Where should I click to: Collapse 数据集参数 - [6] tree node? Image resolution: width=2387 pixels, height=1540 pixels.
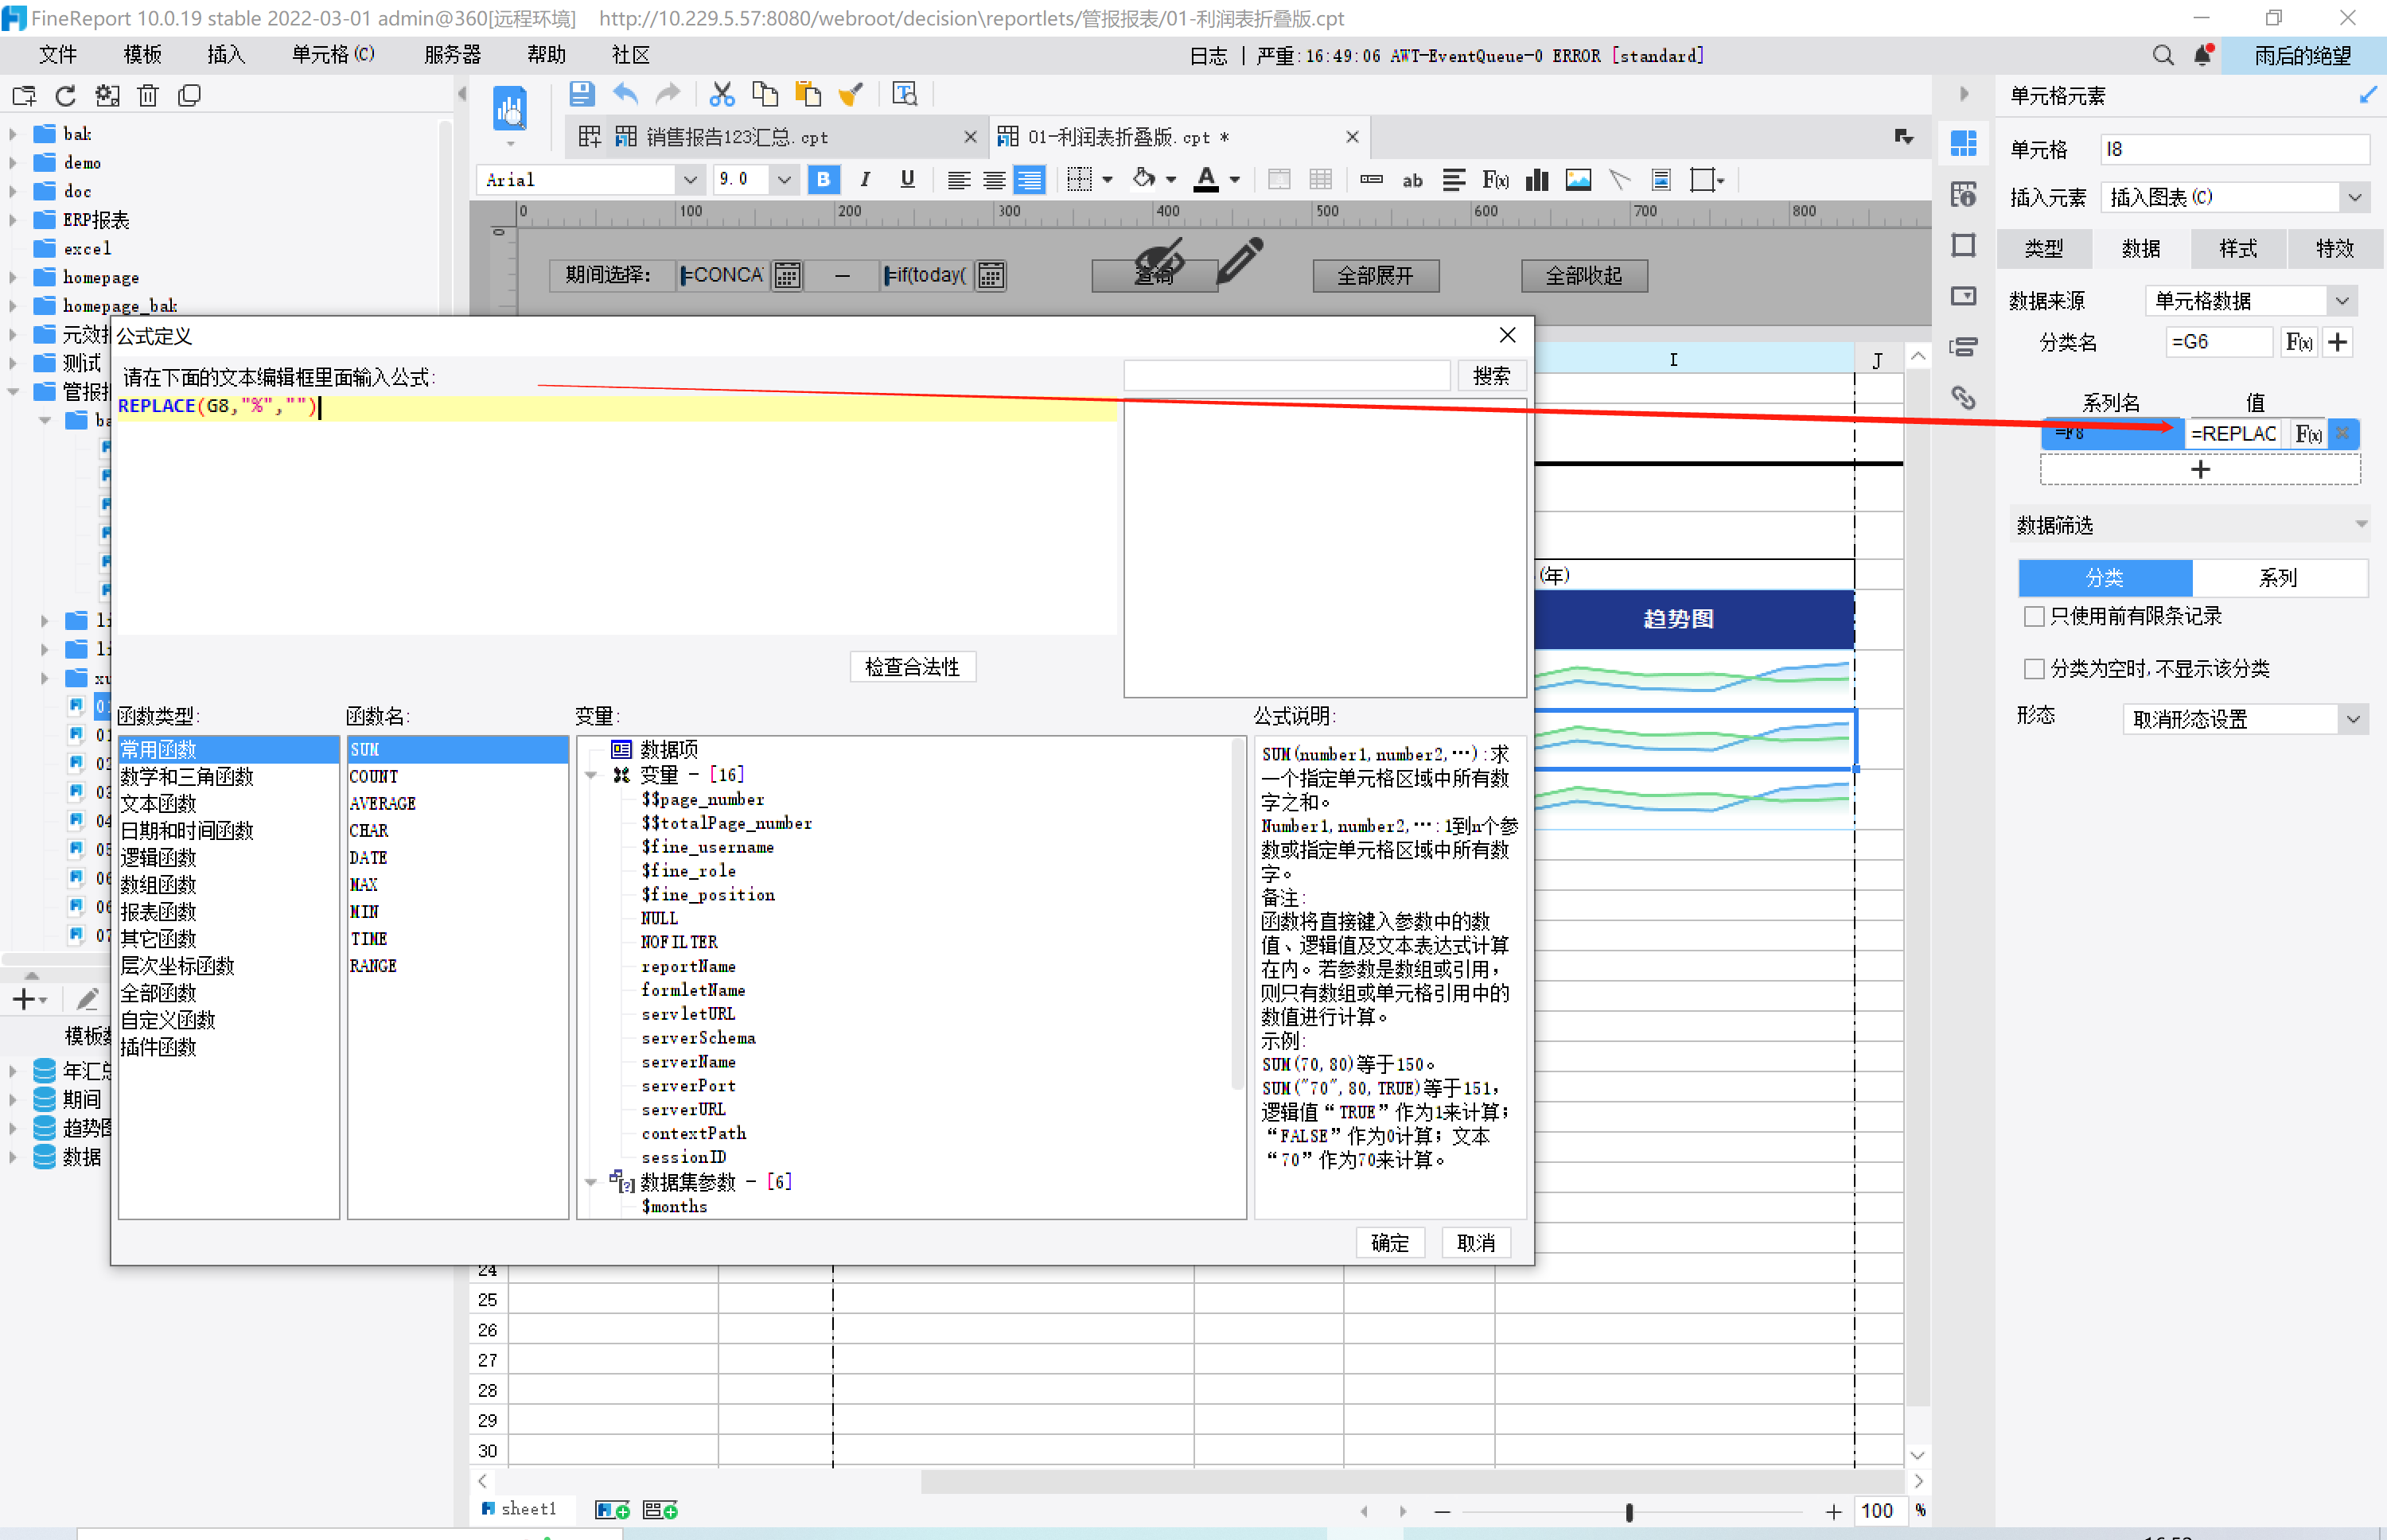point(591,1182)
